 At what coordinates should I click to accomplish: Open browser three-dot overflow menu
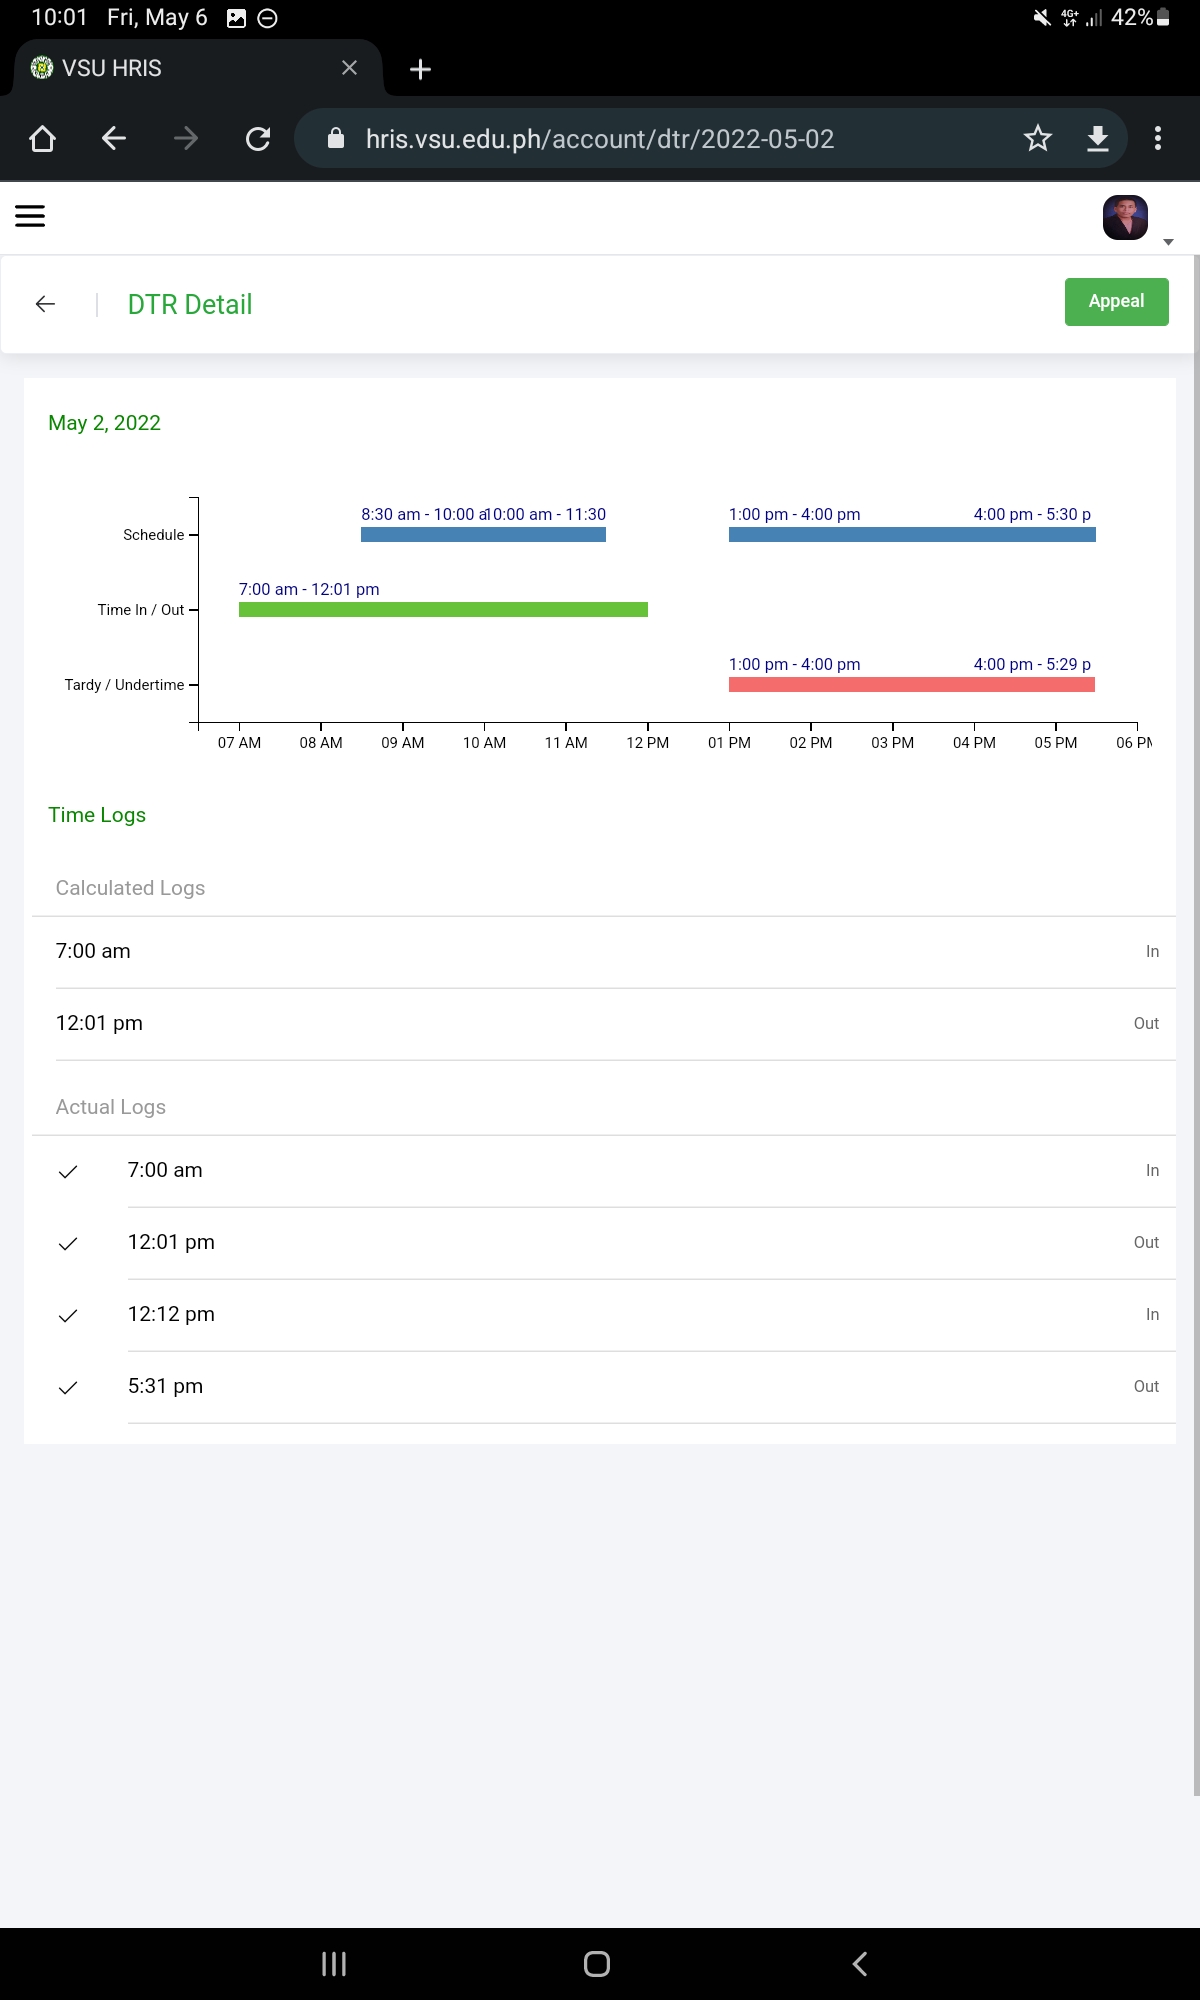1158,139
